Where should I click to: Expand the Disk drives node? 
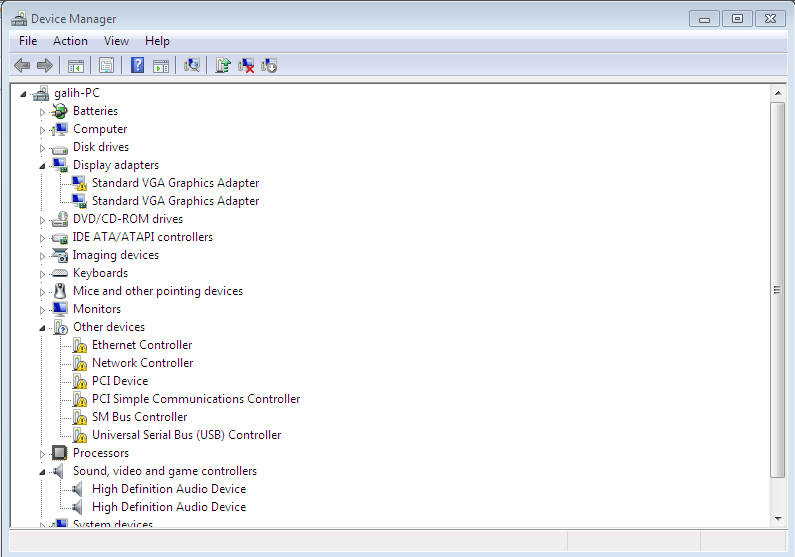tap(42, 148)
